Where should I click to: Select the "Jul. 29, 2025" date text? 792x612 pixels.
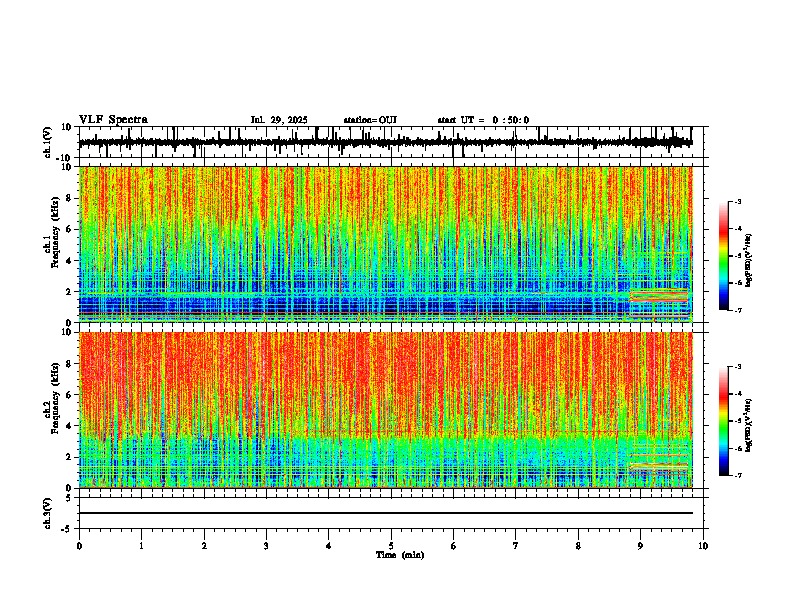tap(279, 120)
